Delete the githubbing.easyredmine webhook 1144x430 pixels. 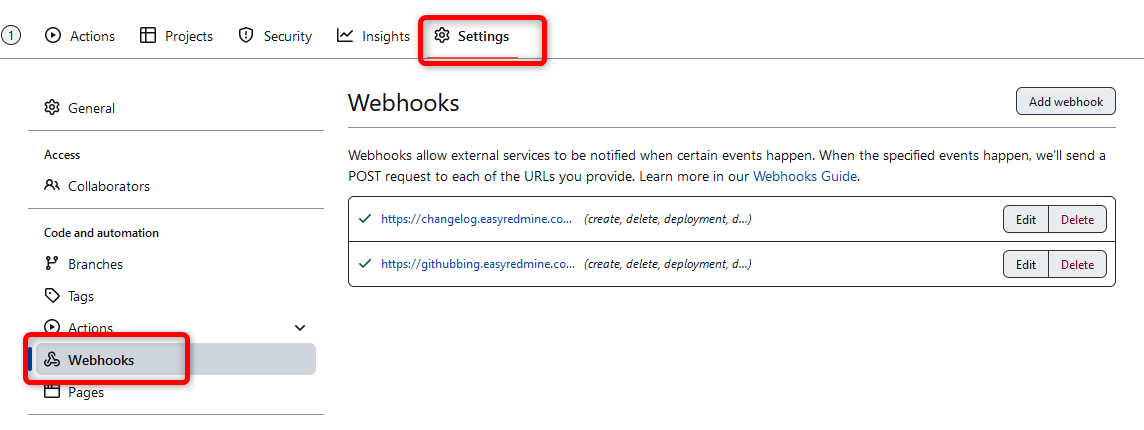pyautogui.click(x=1077, y=264)
